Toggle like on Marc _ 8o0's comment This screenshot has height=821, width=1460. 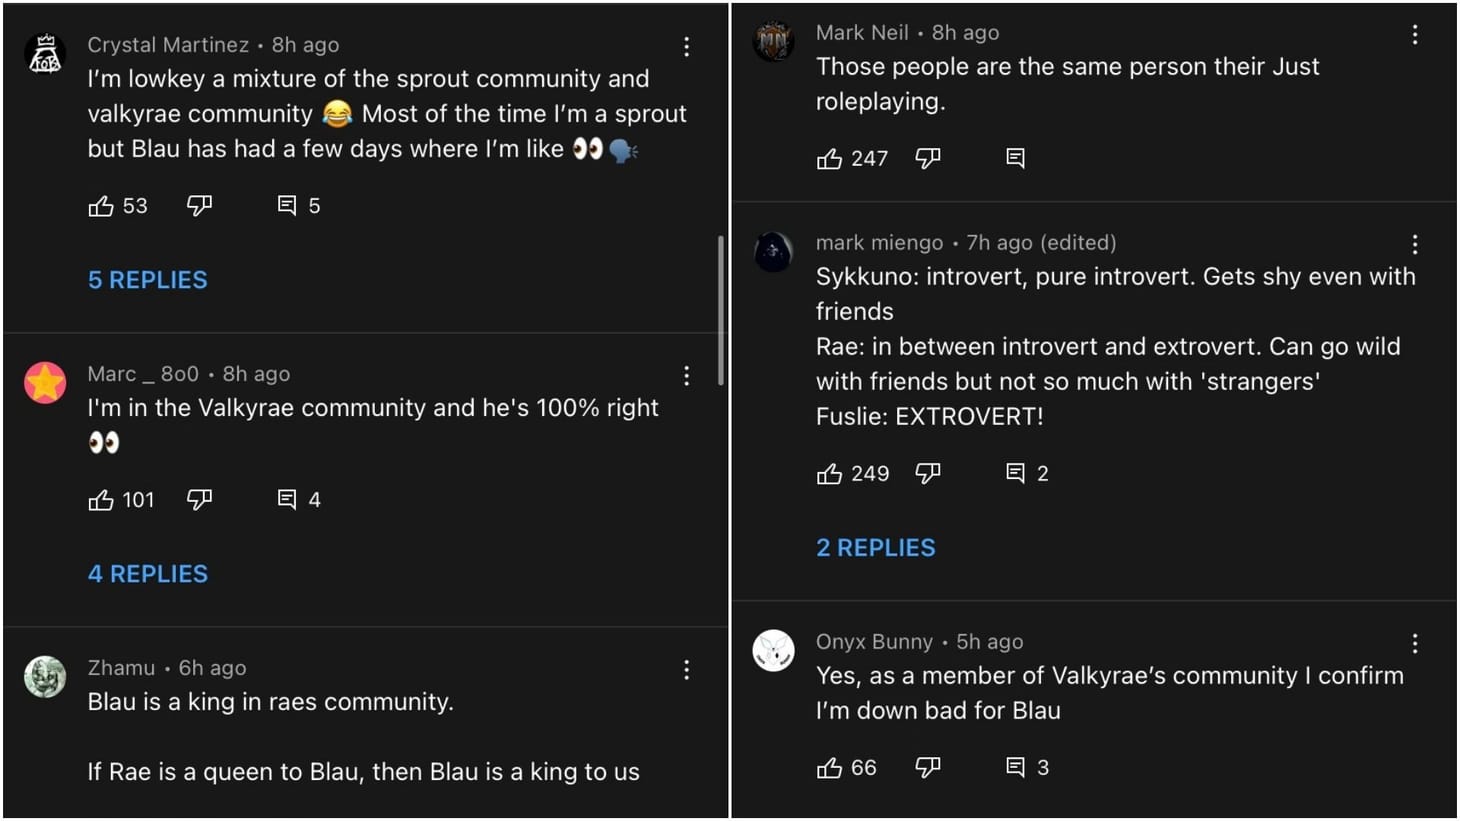[101, 500]
